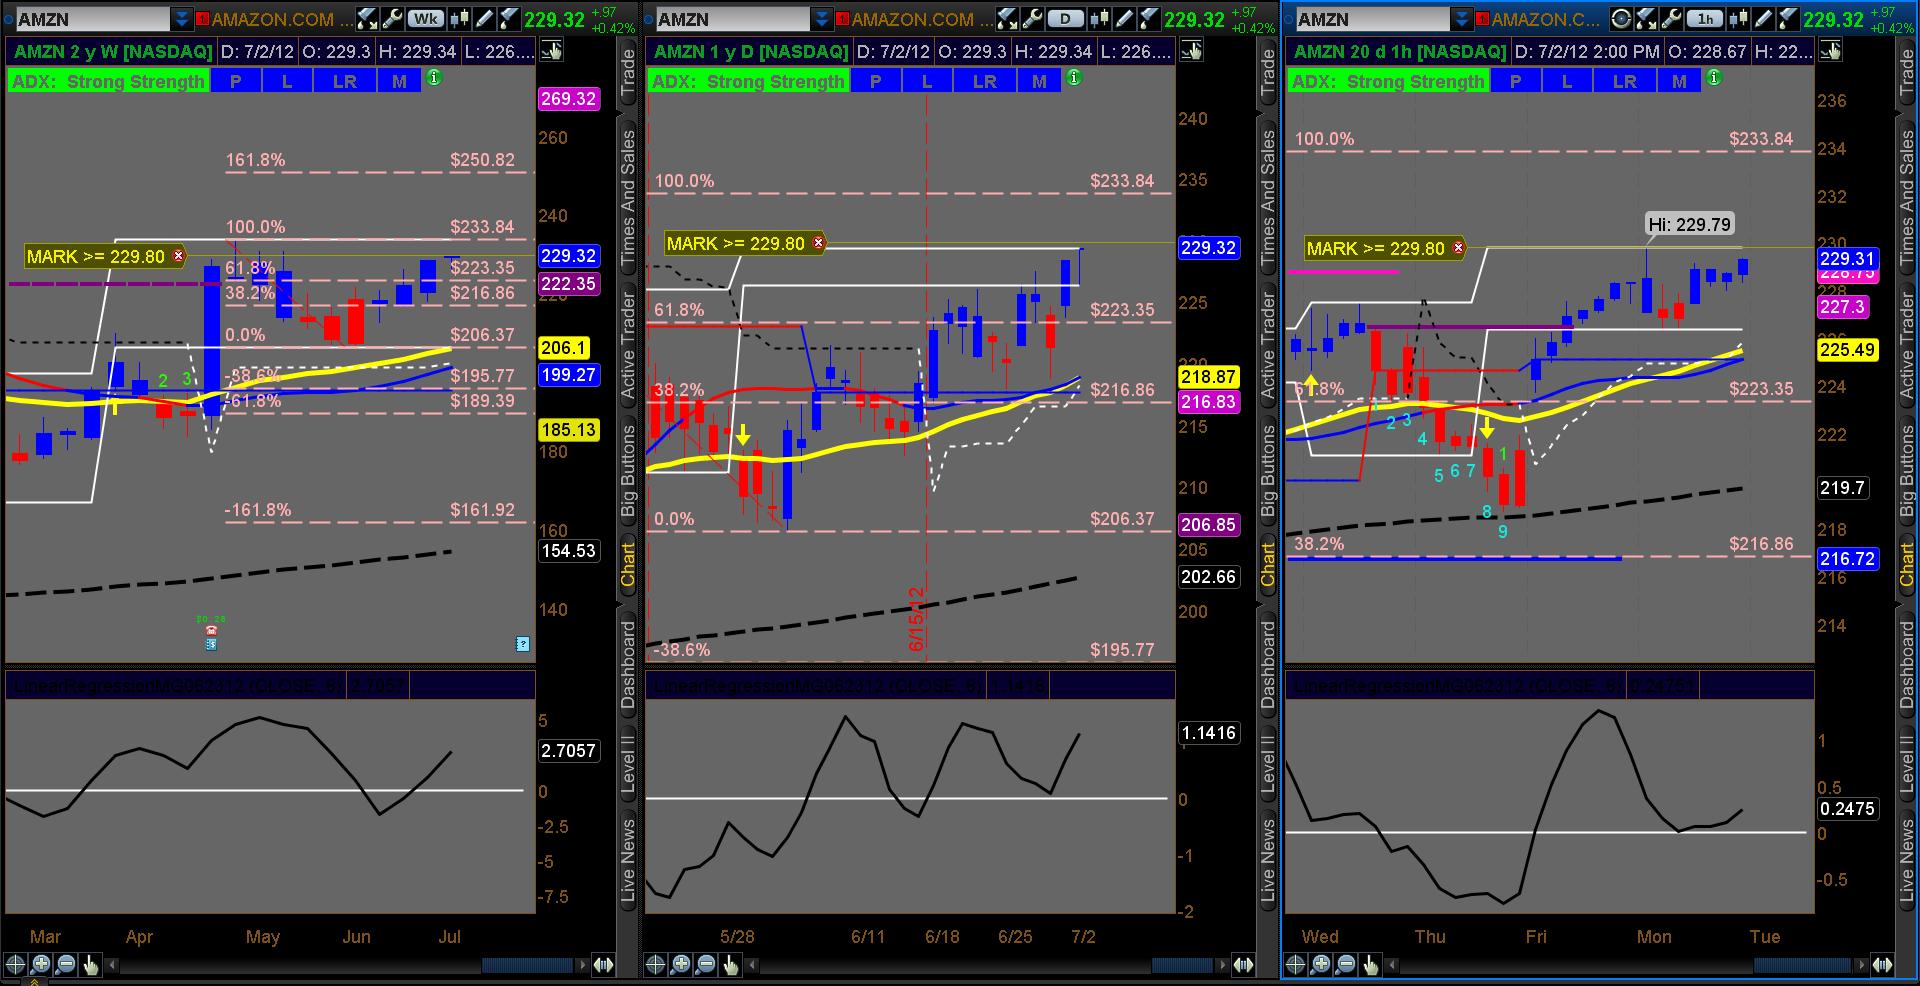The image size is (1920, 986).
Task: Open symbol dropdown arrow in daily chart
Action: (x=821, y=19)
